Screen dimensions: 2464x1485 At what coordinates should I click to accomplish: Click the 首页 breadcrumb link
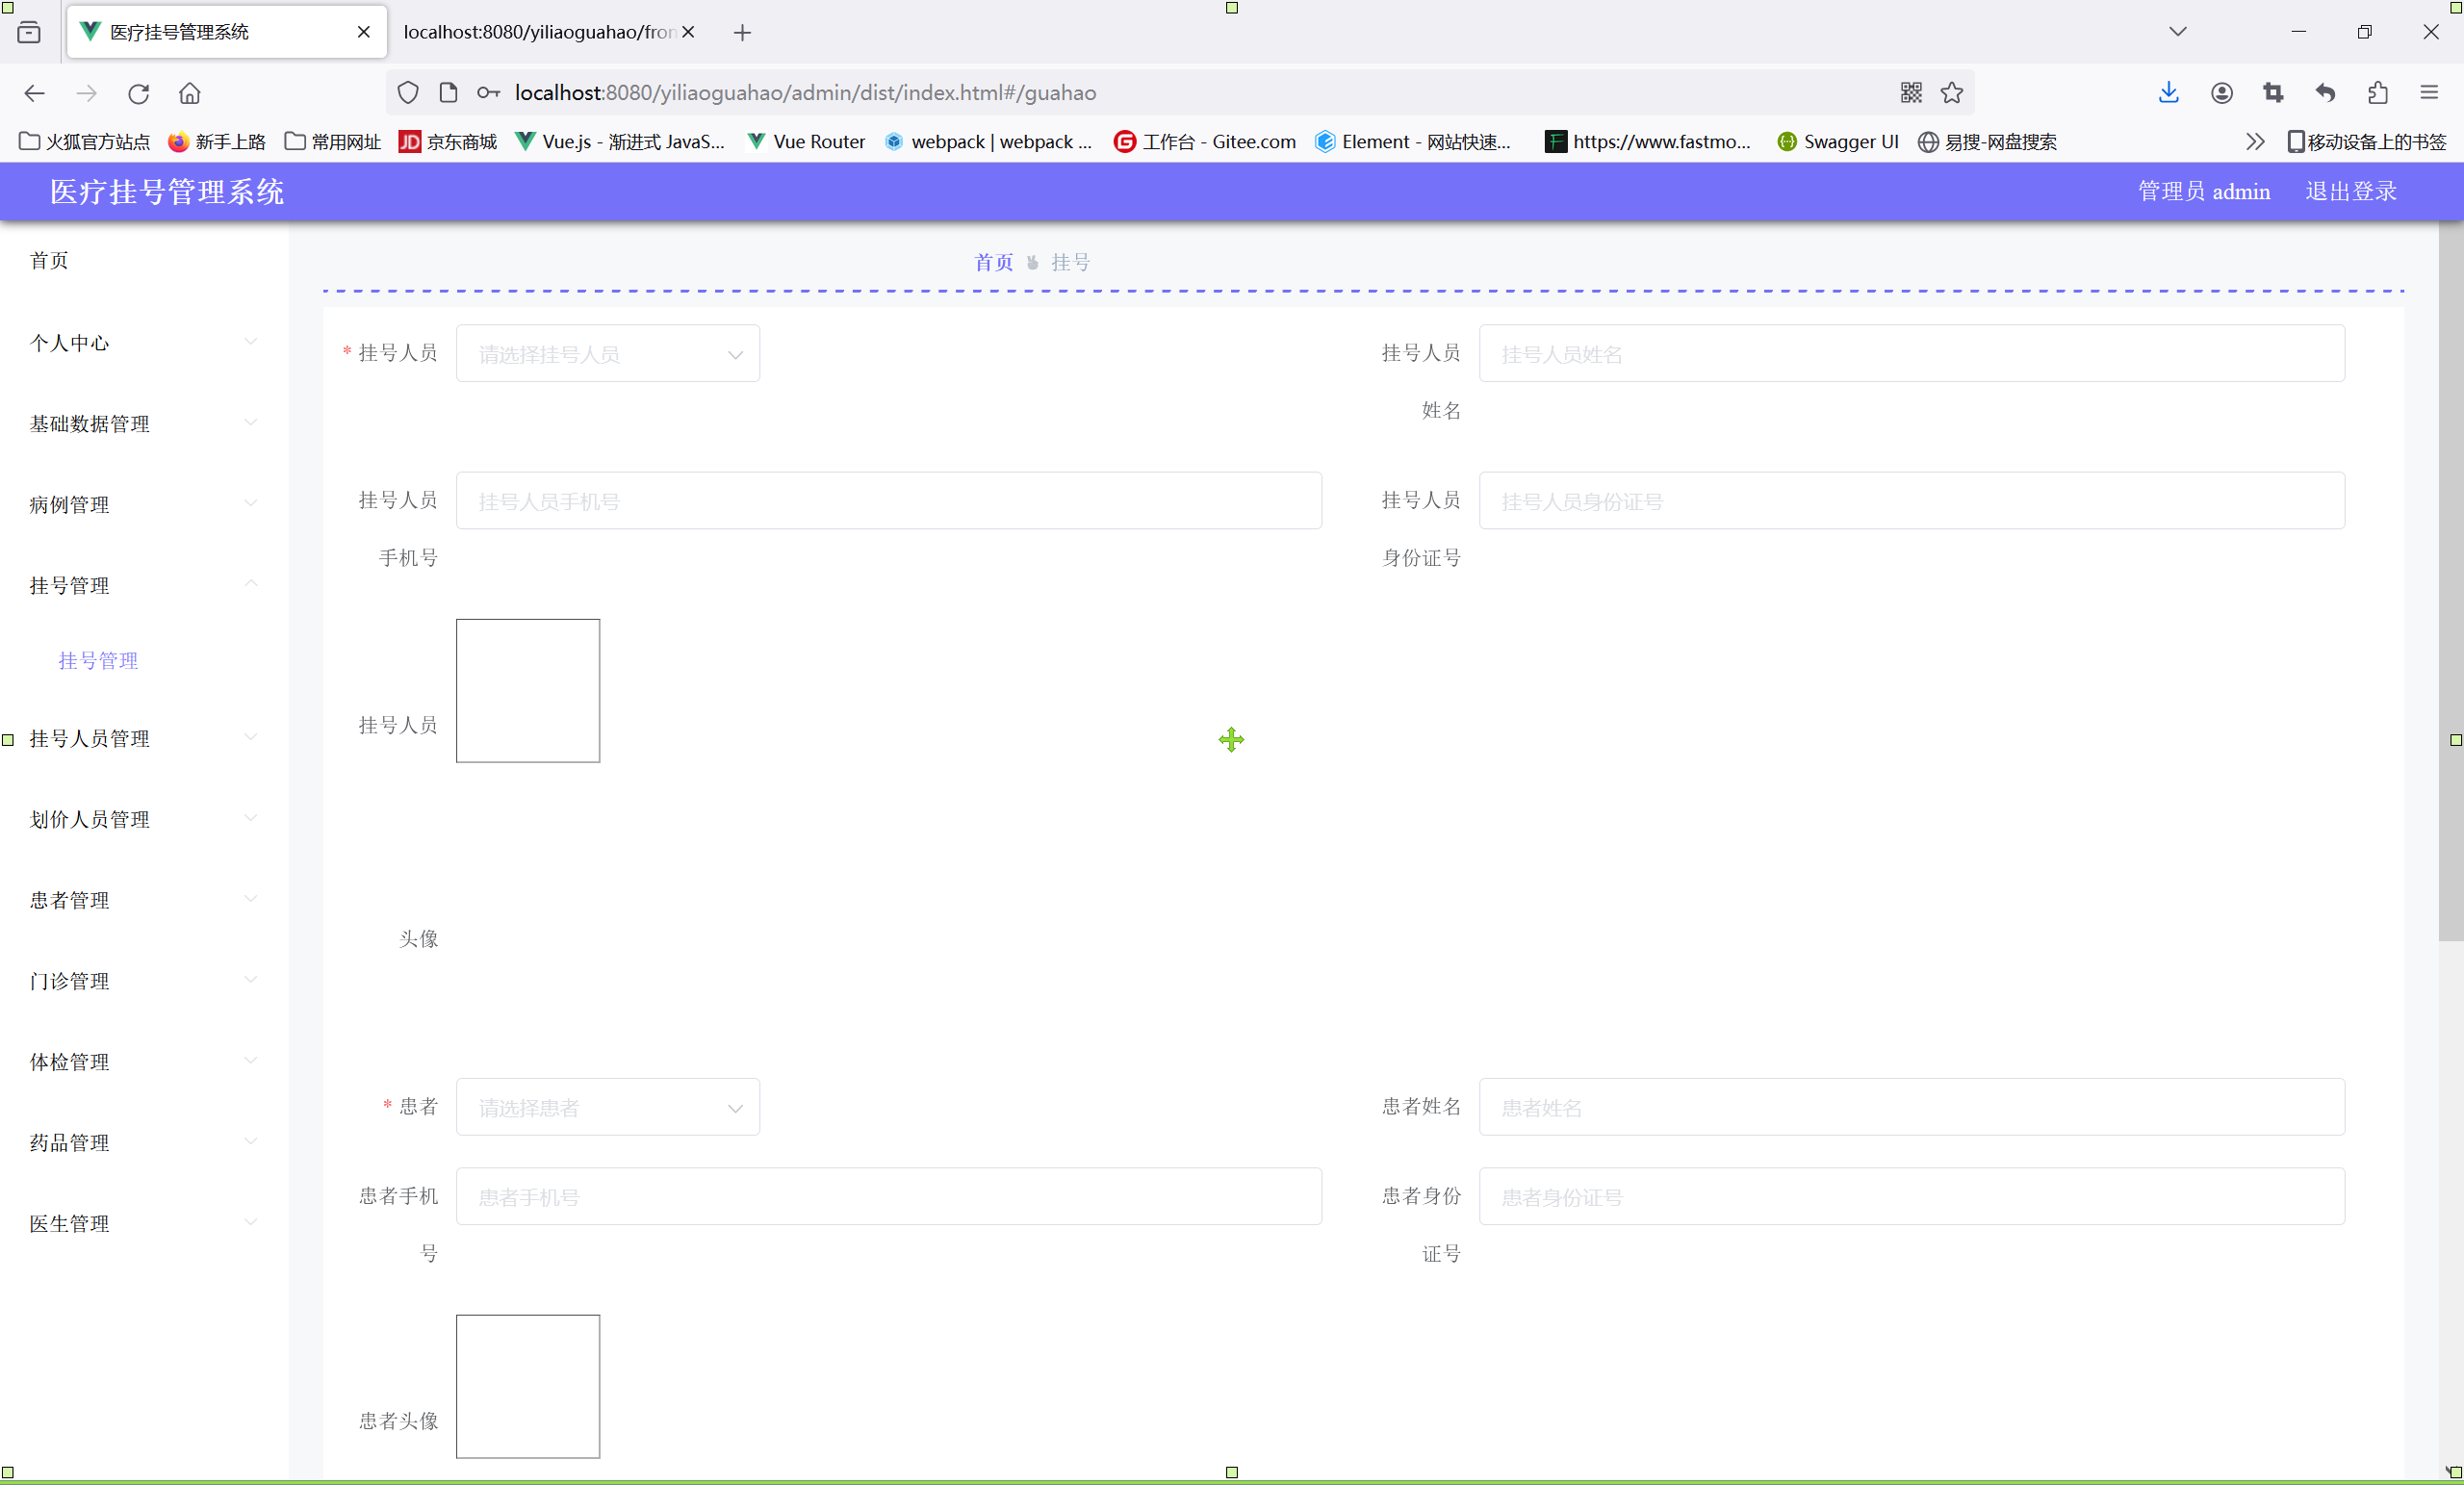click(993, 263)
